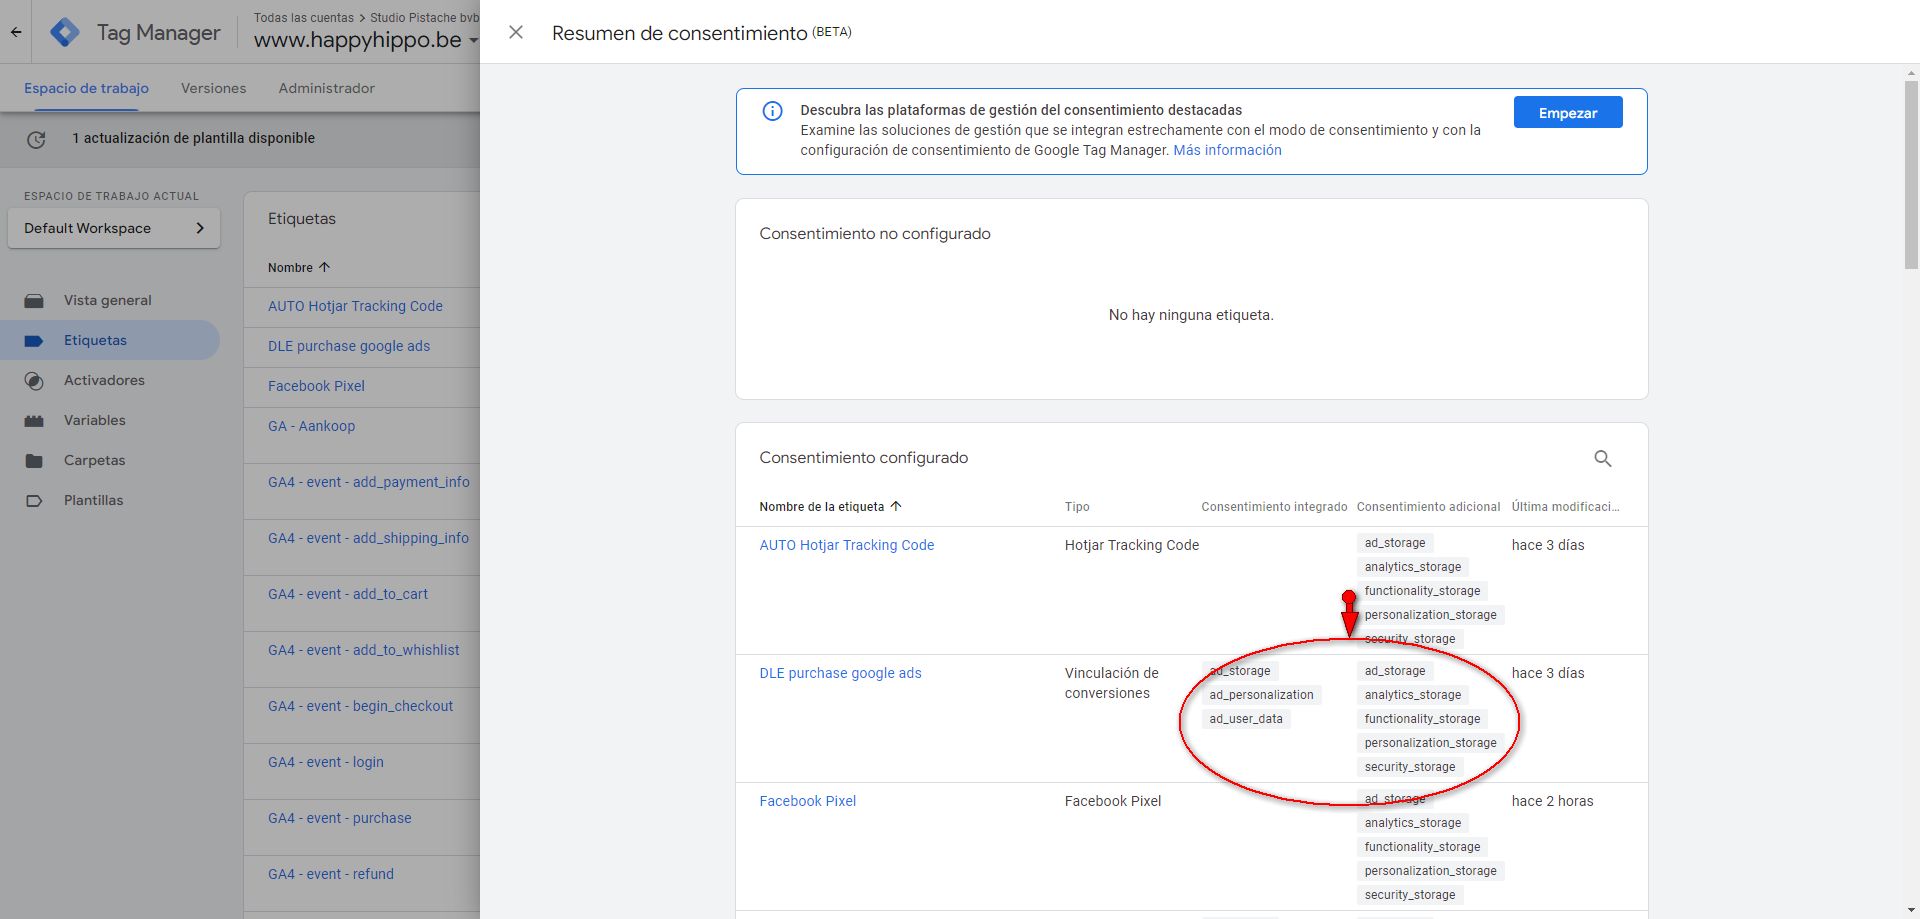Open Activadores in the sidebar
Viewport: 1920px width, 919px height.
pyautogui.click(x=104, y=380)
